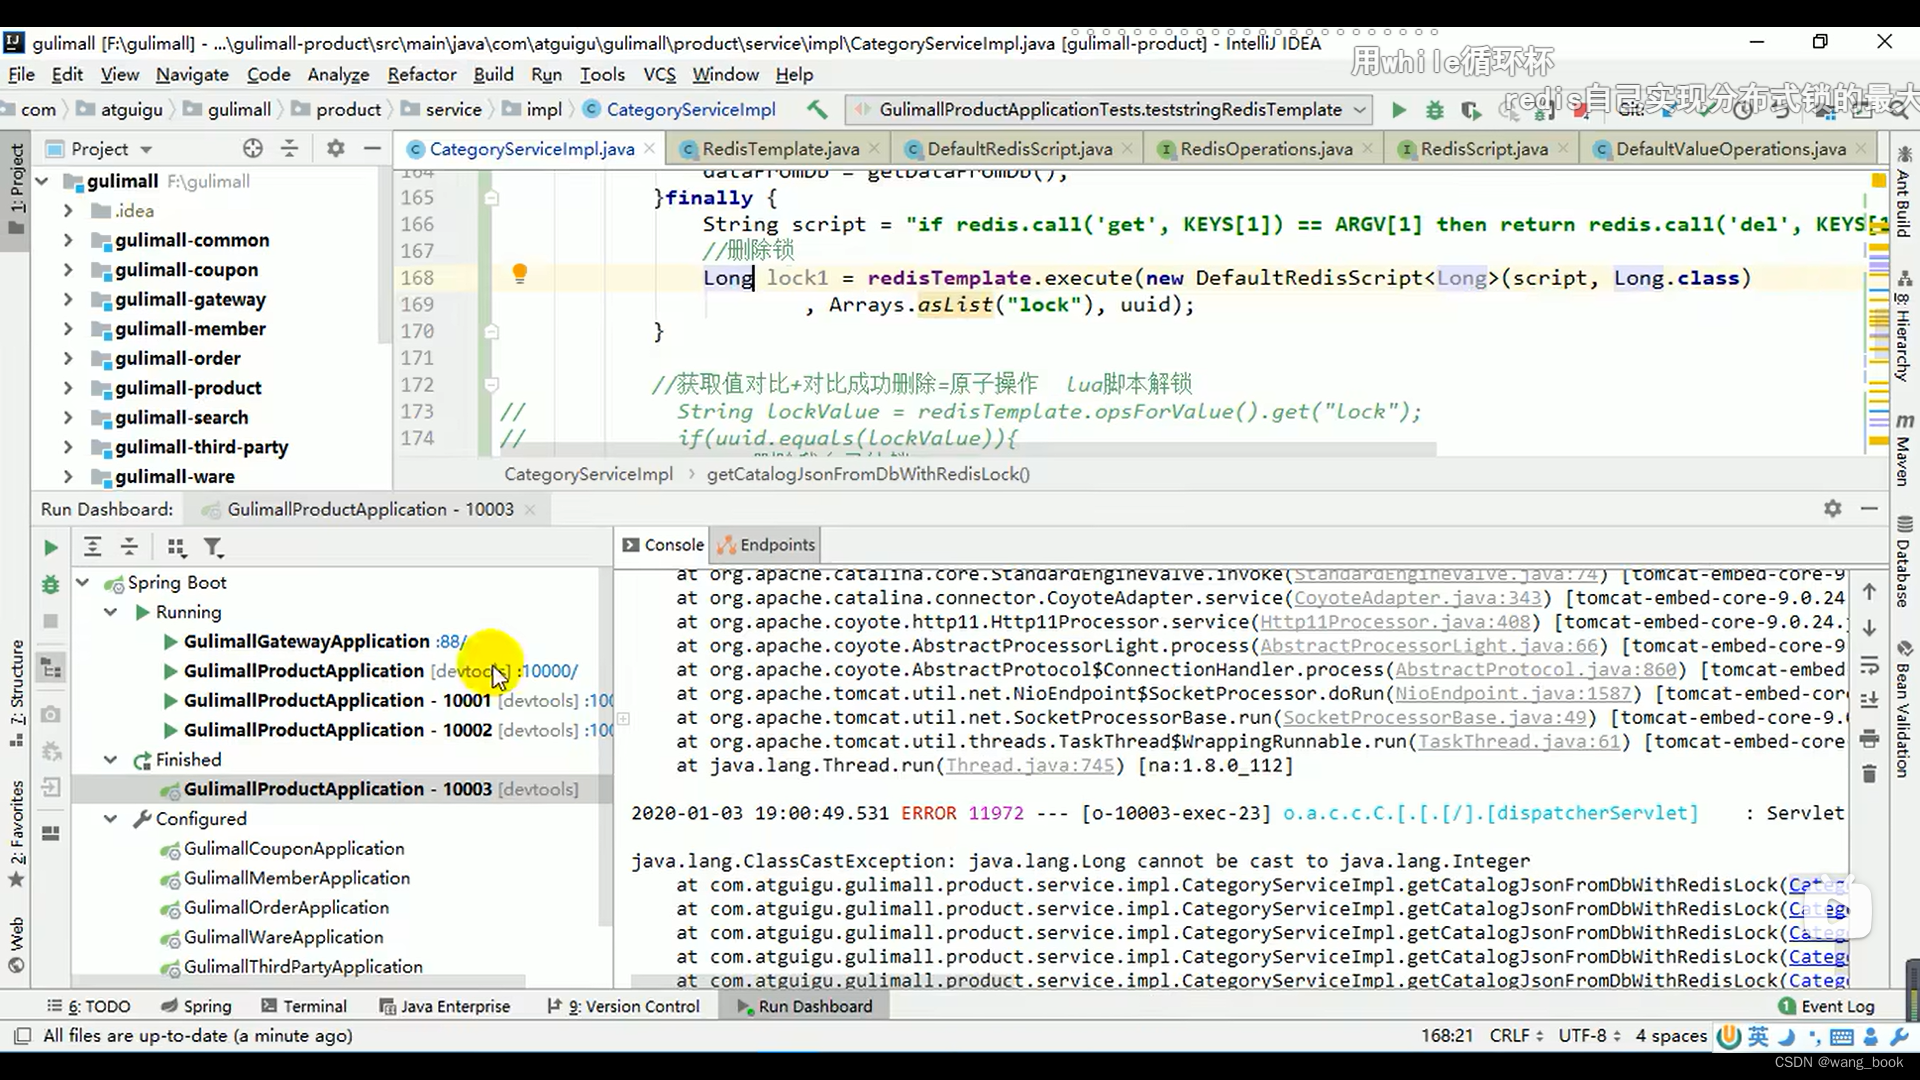Click the Run Dashboard filter icon
Viewport: 1920px width, 1080px height.
(x=214, y=546)
